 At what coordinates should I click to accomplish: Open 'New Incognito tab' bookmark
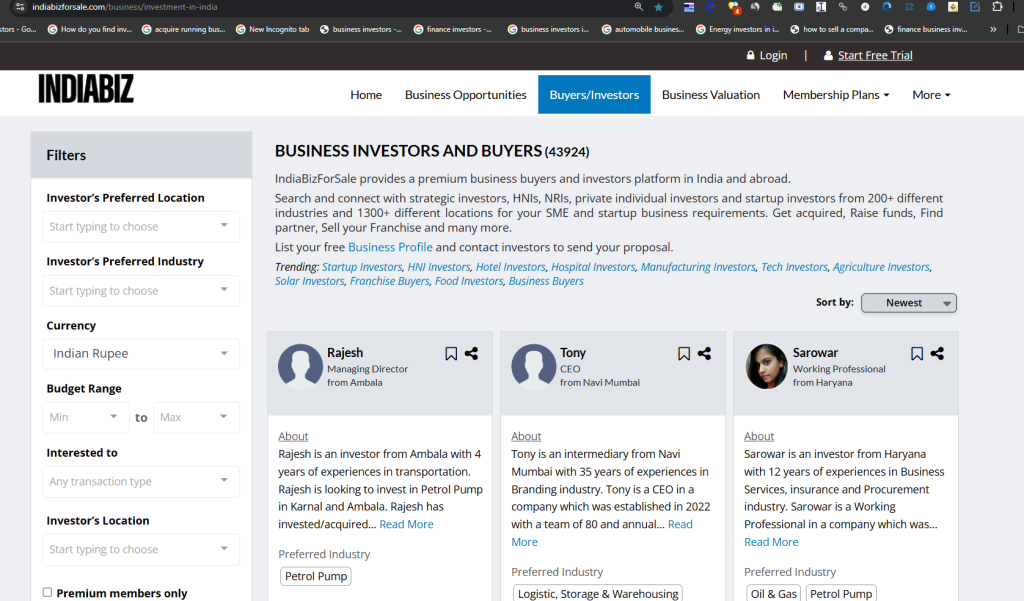click(272, 29)
